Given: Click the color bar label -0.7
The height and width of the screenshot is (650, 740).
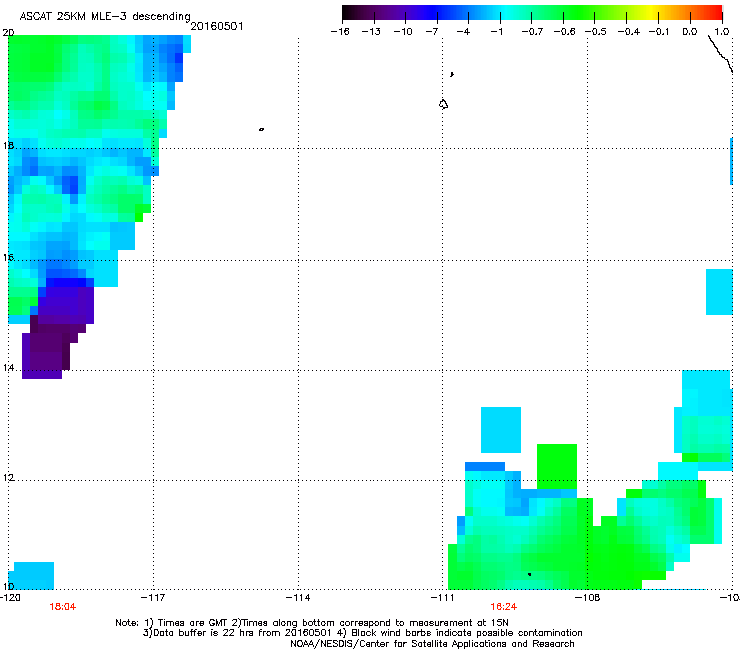Looking at the screenshot, I should 532,32.
